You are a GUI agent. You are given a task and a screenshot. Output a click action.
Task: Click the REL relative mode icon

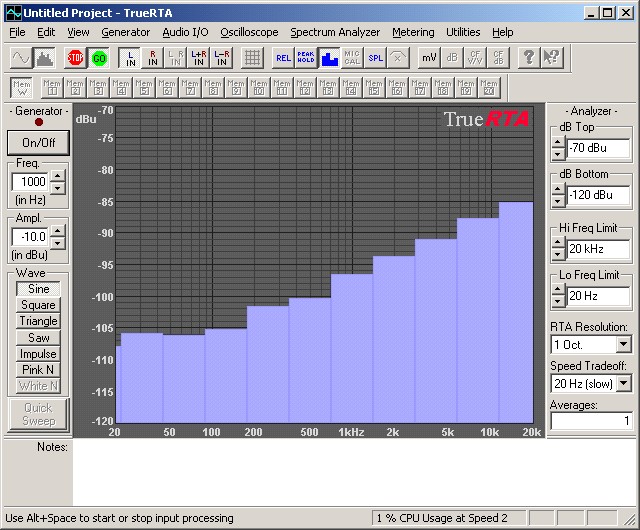coord(283,57)
